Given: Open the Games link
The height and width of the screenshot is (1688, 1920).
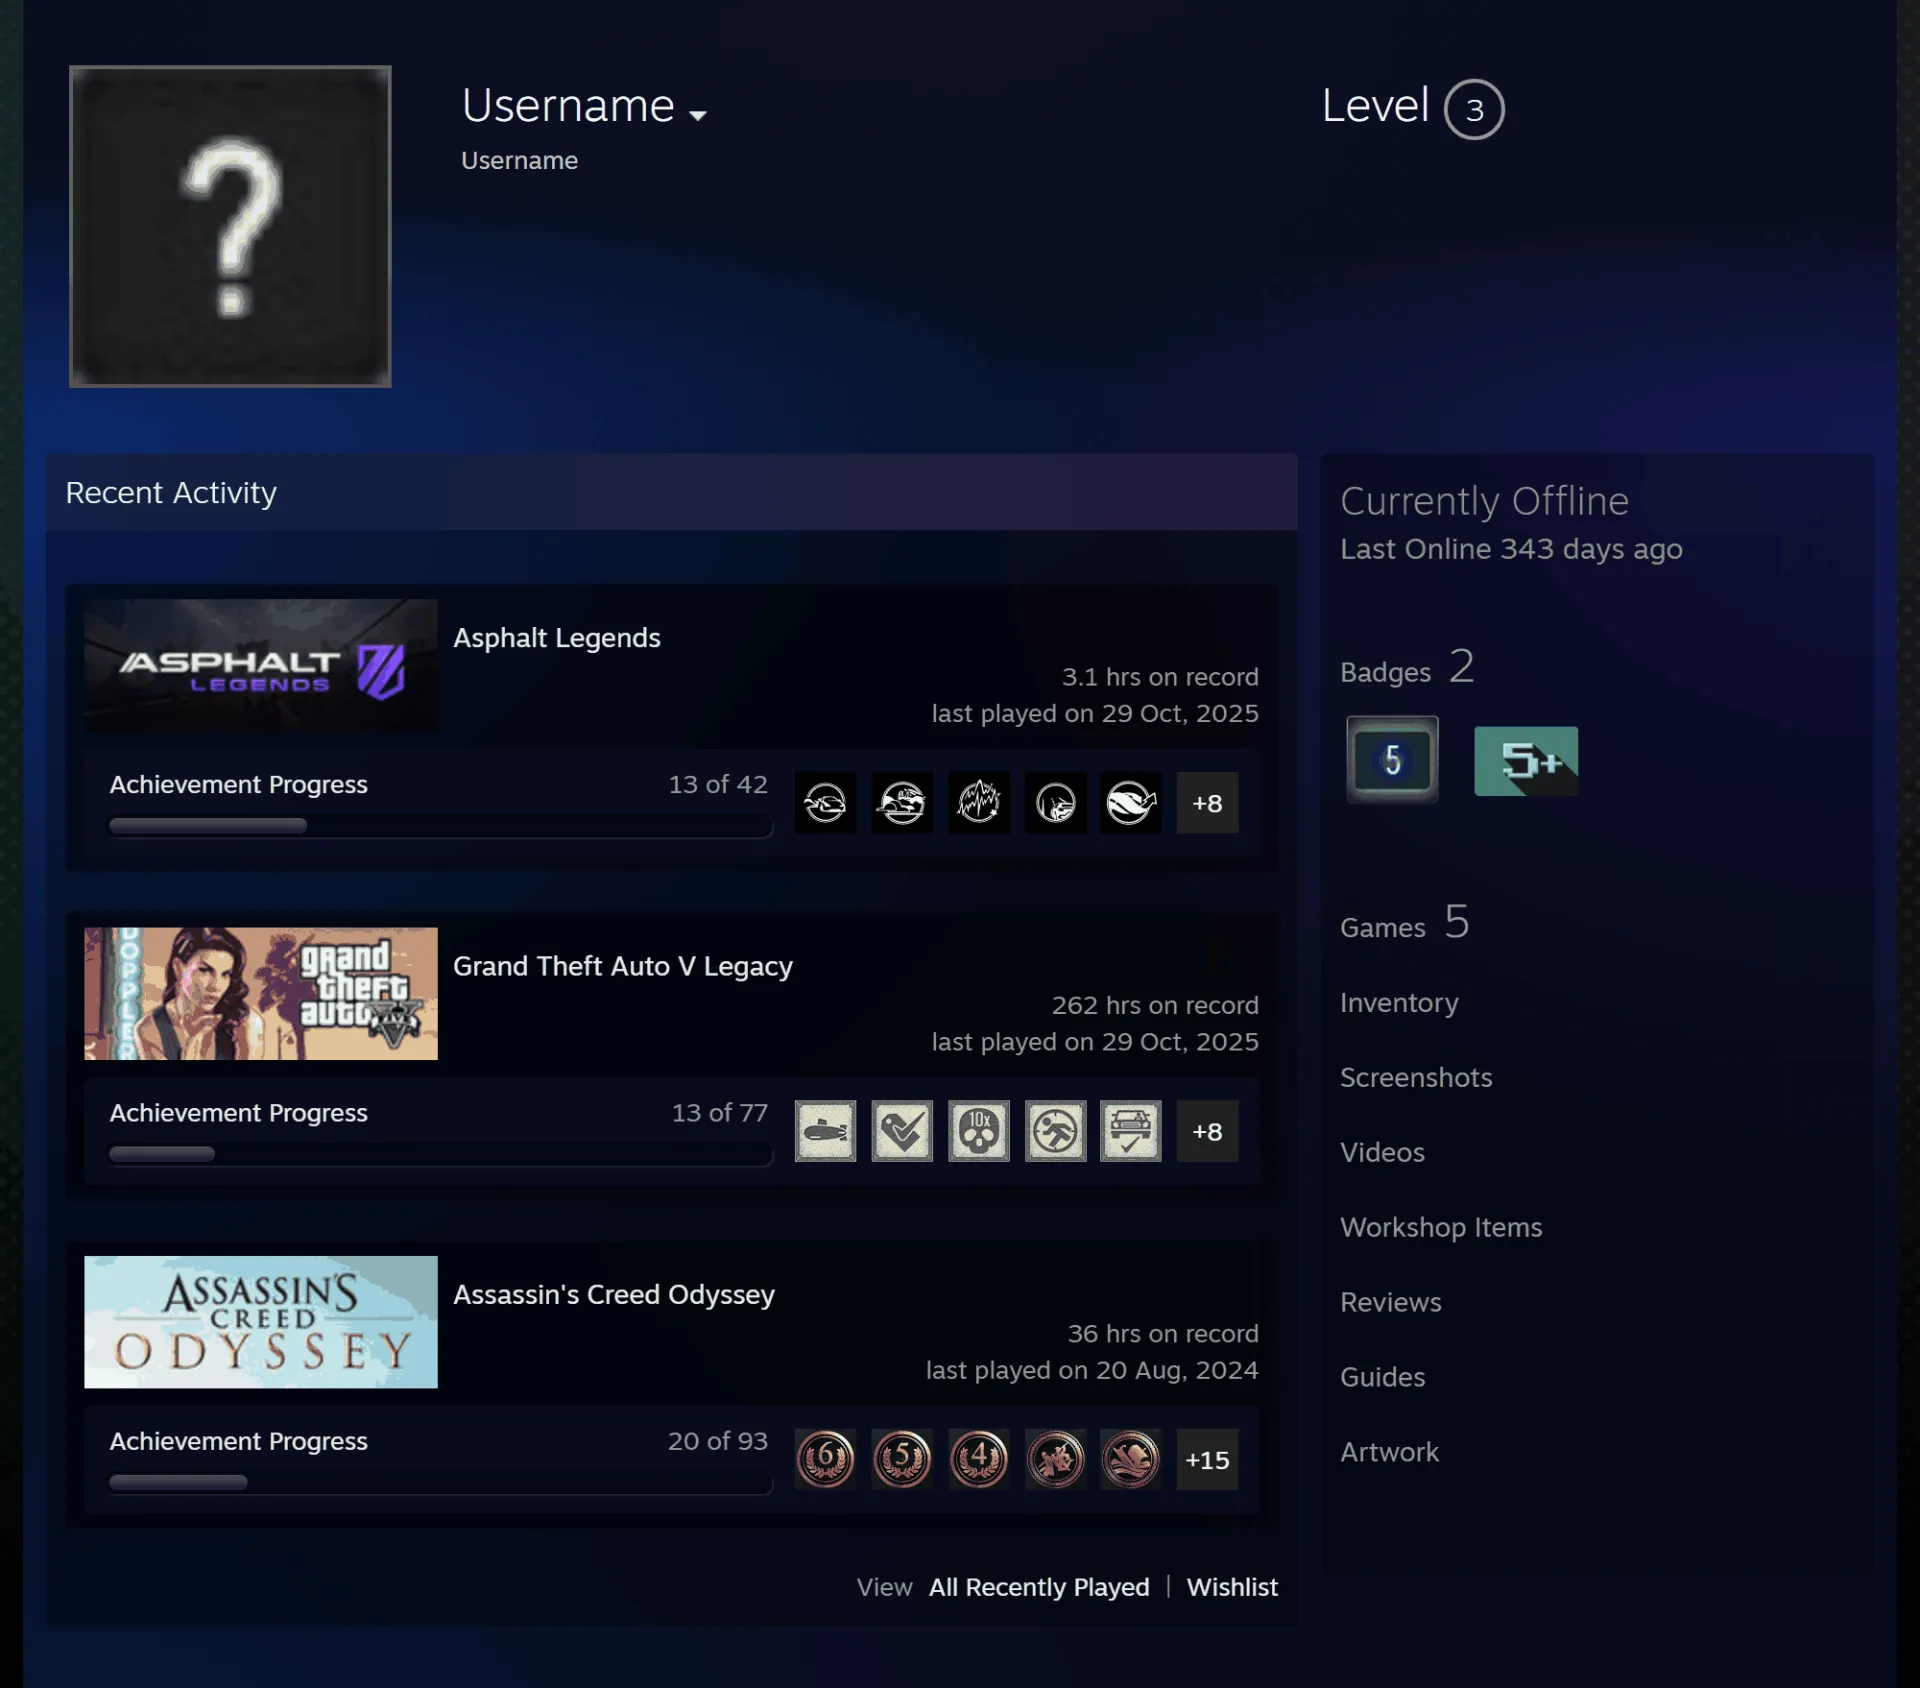Looking at the screenshot, I should pyautogui.click(x=1404, y=922).
